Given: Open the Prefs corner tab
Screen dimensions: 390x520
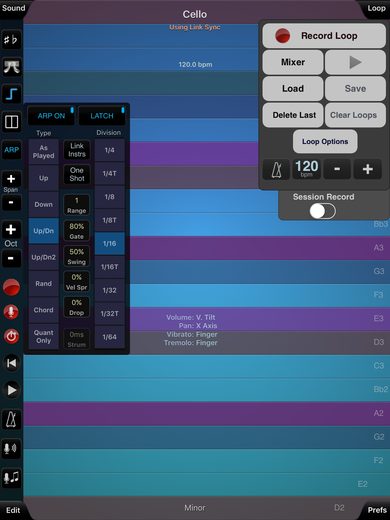Looking at the screenshot, I should tap(377, 510).
